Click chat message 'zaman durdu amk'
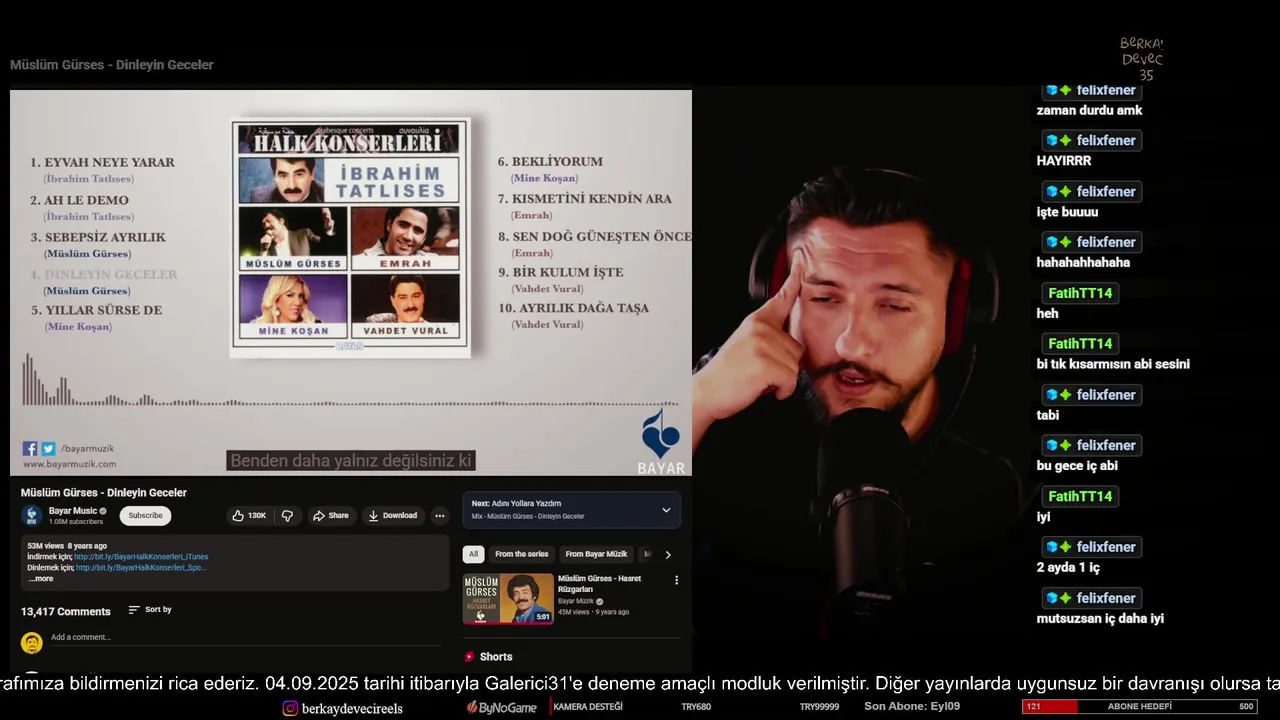 pyautogui.click(x=1089, y=111)
